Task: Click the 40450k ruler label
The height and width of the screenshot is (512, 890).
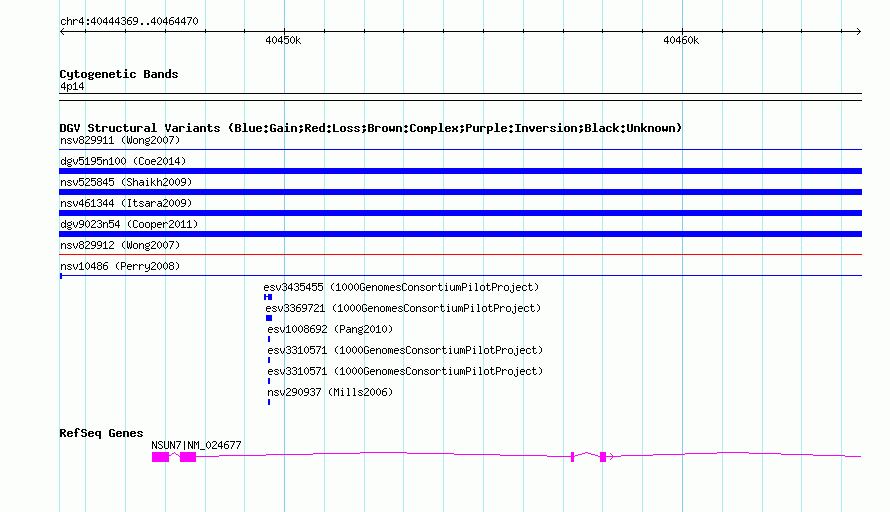Action: (283, 40)
